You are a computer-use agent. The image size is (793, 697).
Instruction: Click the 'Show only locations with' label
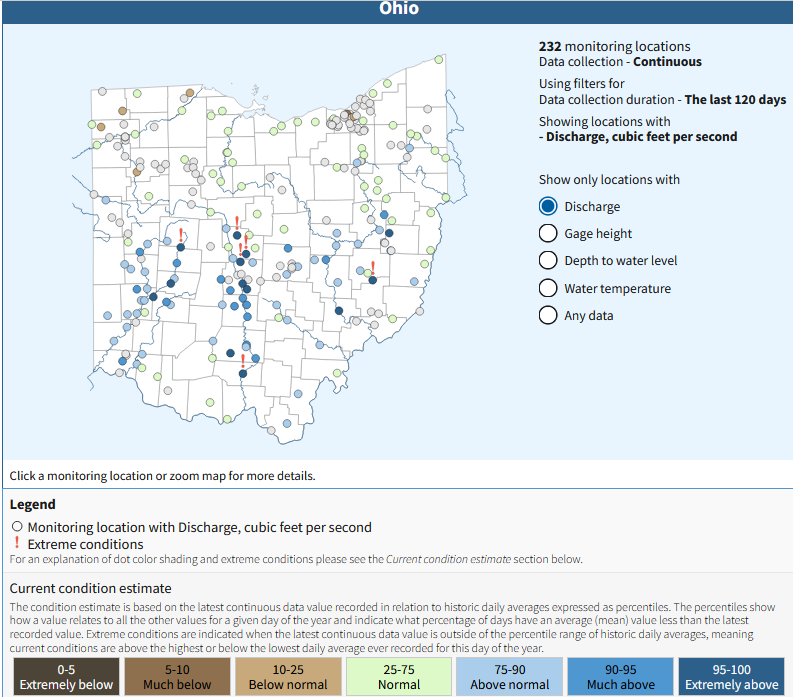[x=609, y=180]
